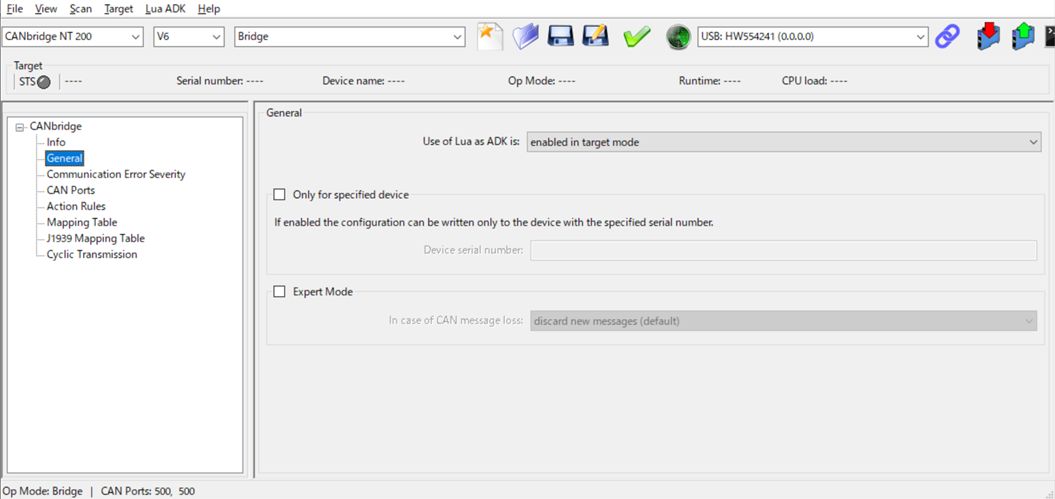This screenshot has height=499, width=1055.
Task: Select J1939 Mapping Table tree item
Action: click(96, 238)
